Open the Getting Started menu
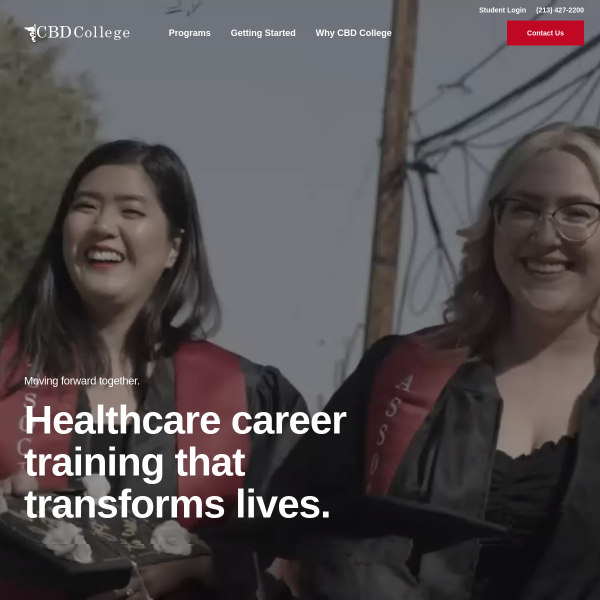 click(263, 33)
